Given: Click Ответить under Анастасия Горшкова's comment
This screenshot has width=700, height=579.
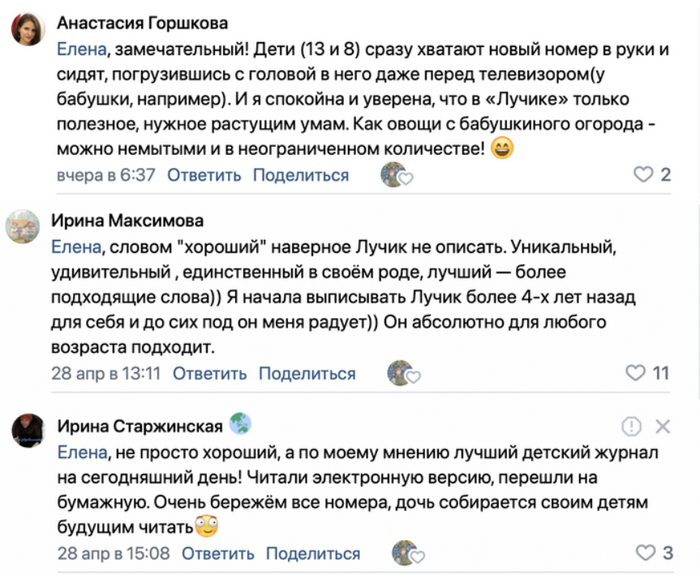Looking at the screenshot, I should click(x=204, y=175).
